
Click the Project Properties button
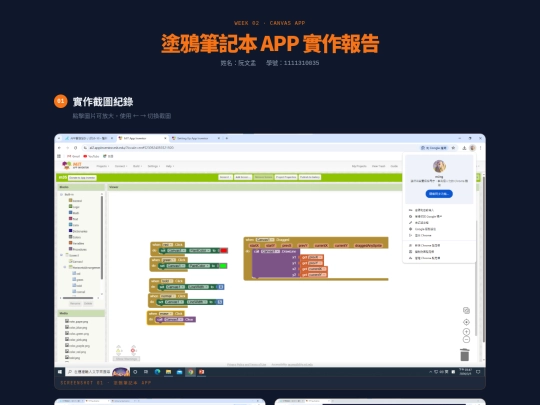coord(286,177)
